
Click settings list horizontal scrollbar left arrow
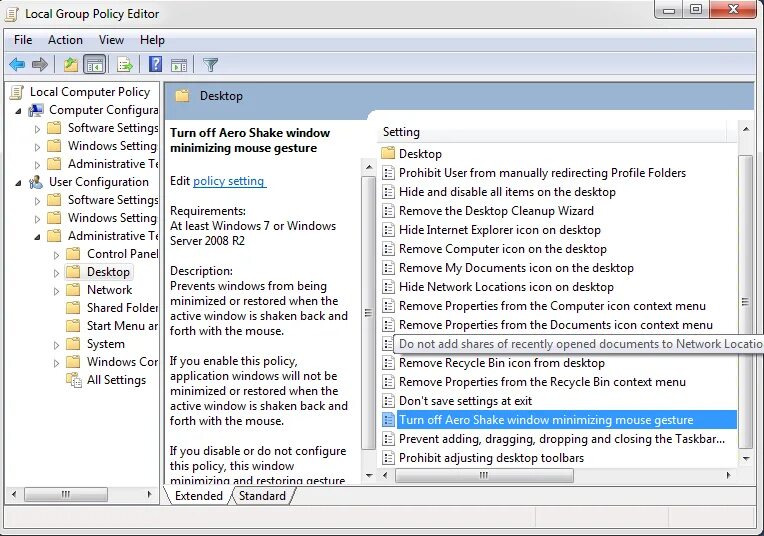[x=385, y=475]
